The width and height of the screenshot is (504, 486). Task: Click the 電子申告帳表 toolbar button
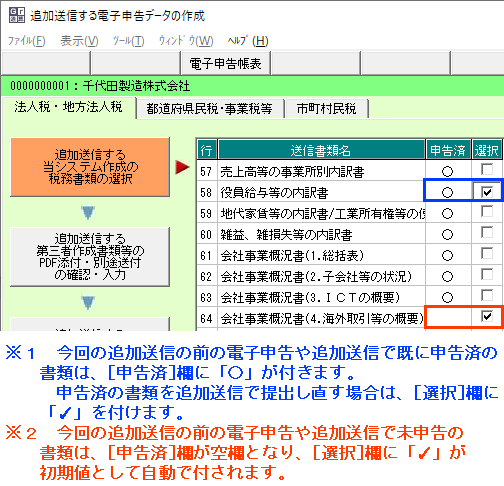coord(225,63)
